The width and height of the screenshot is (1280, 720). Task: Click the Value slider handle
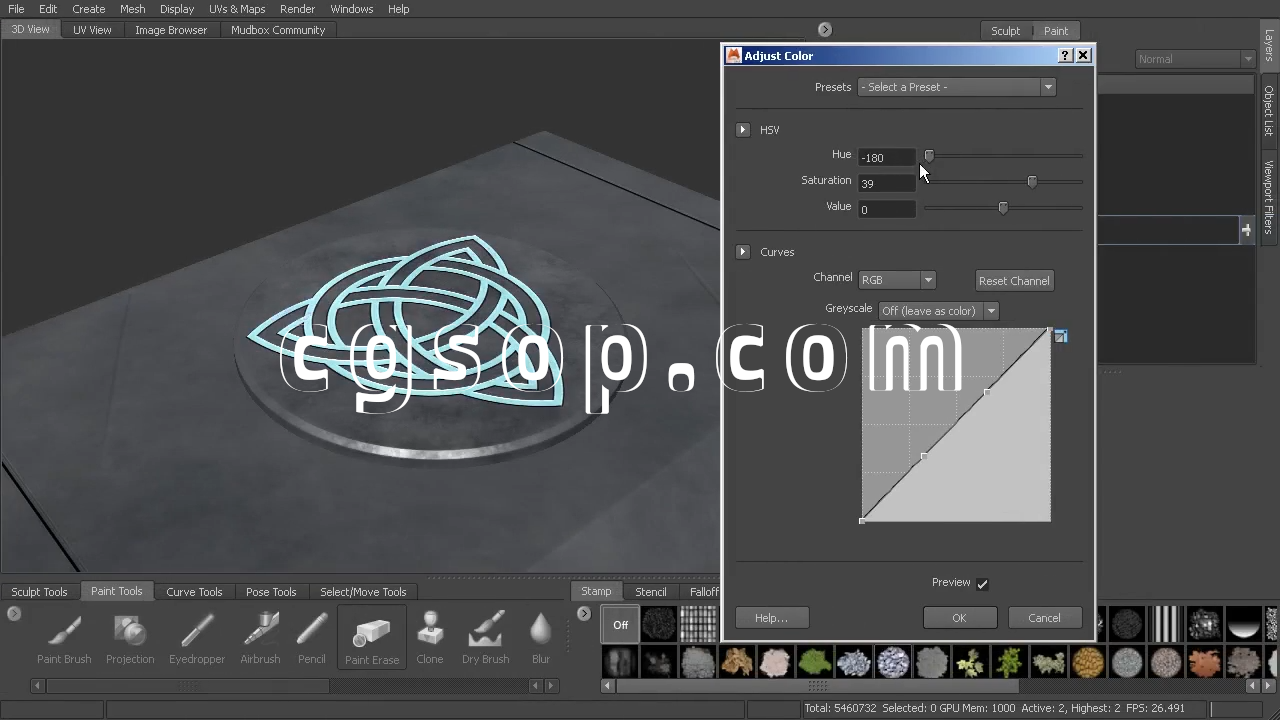[1003, 207]
